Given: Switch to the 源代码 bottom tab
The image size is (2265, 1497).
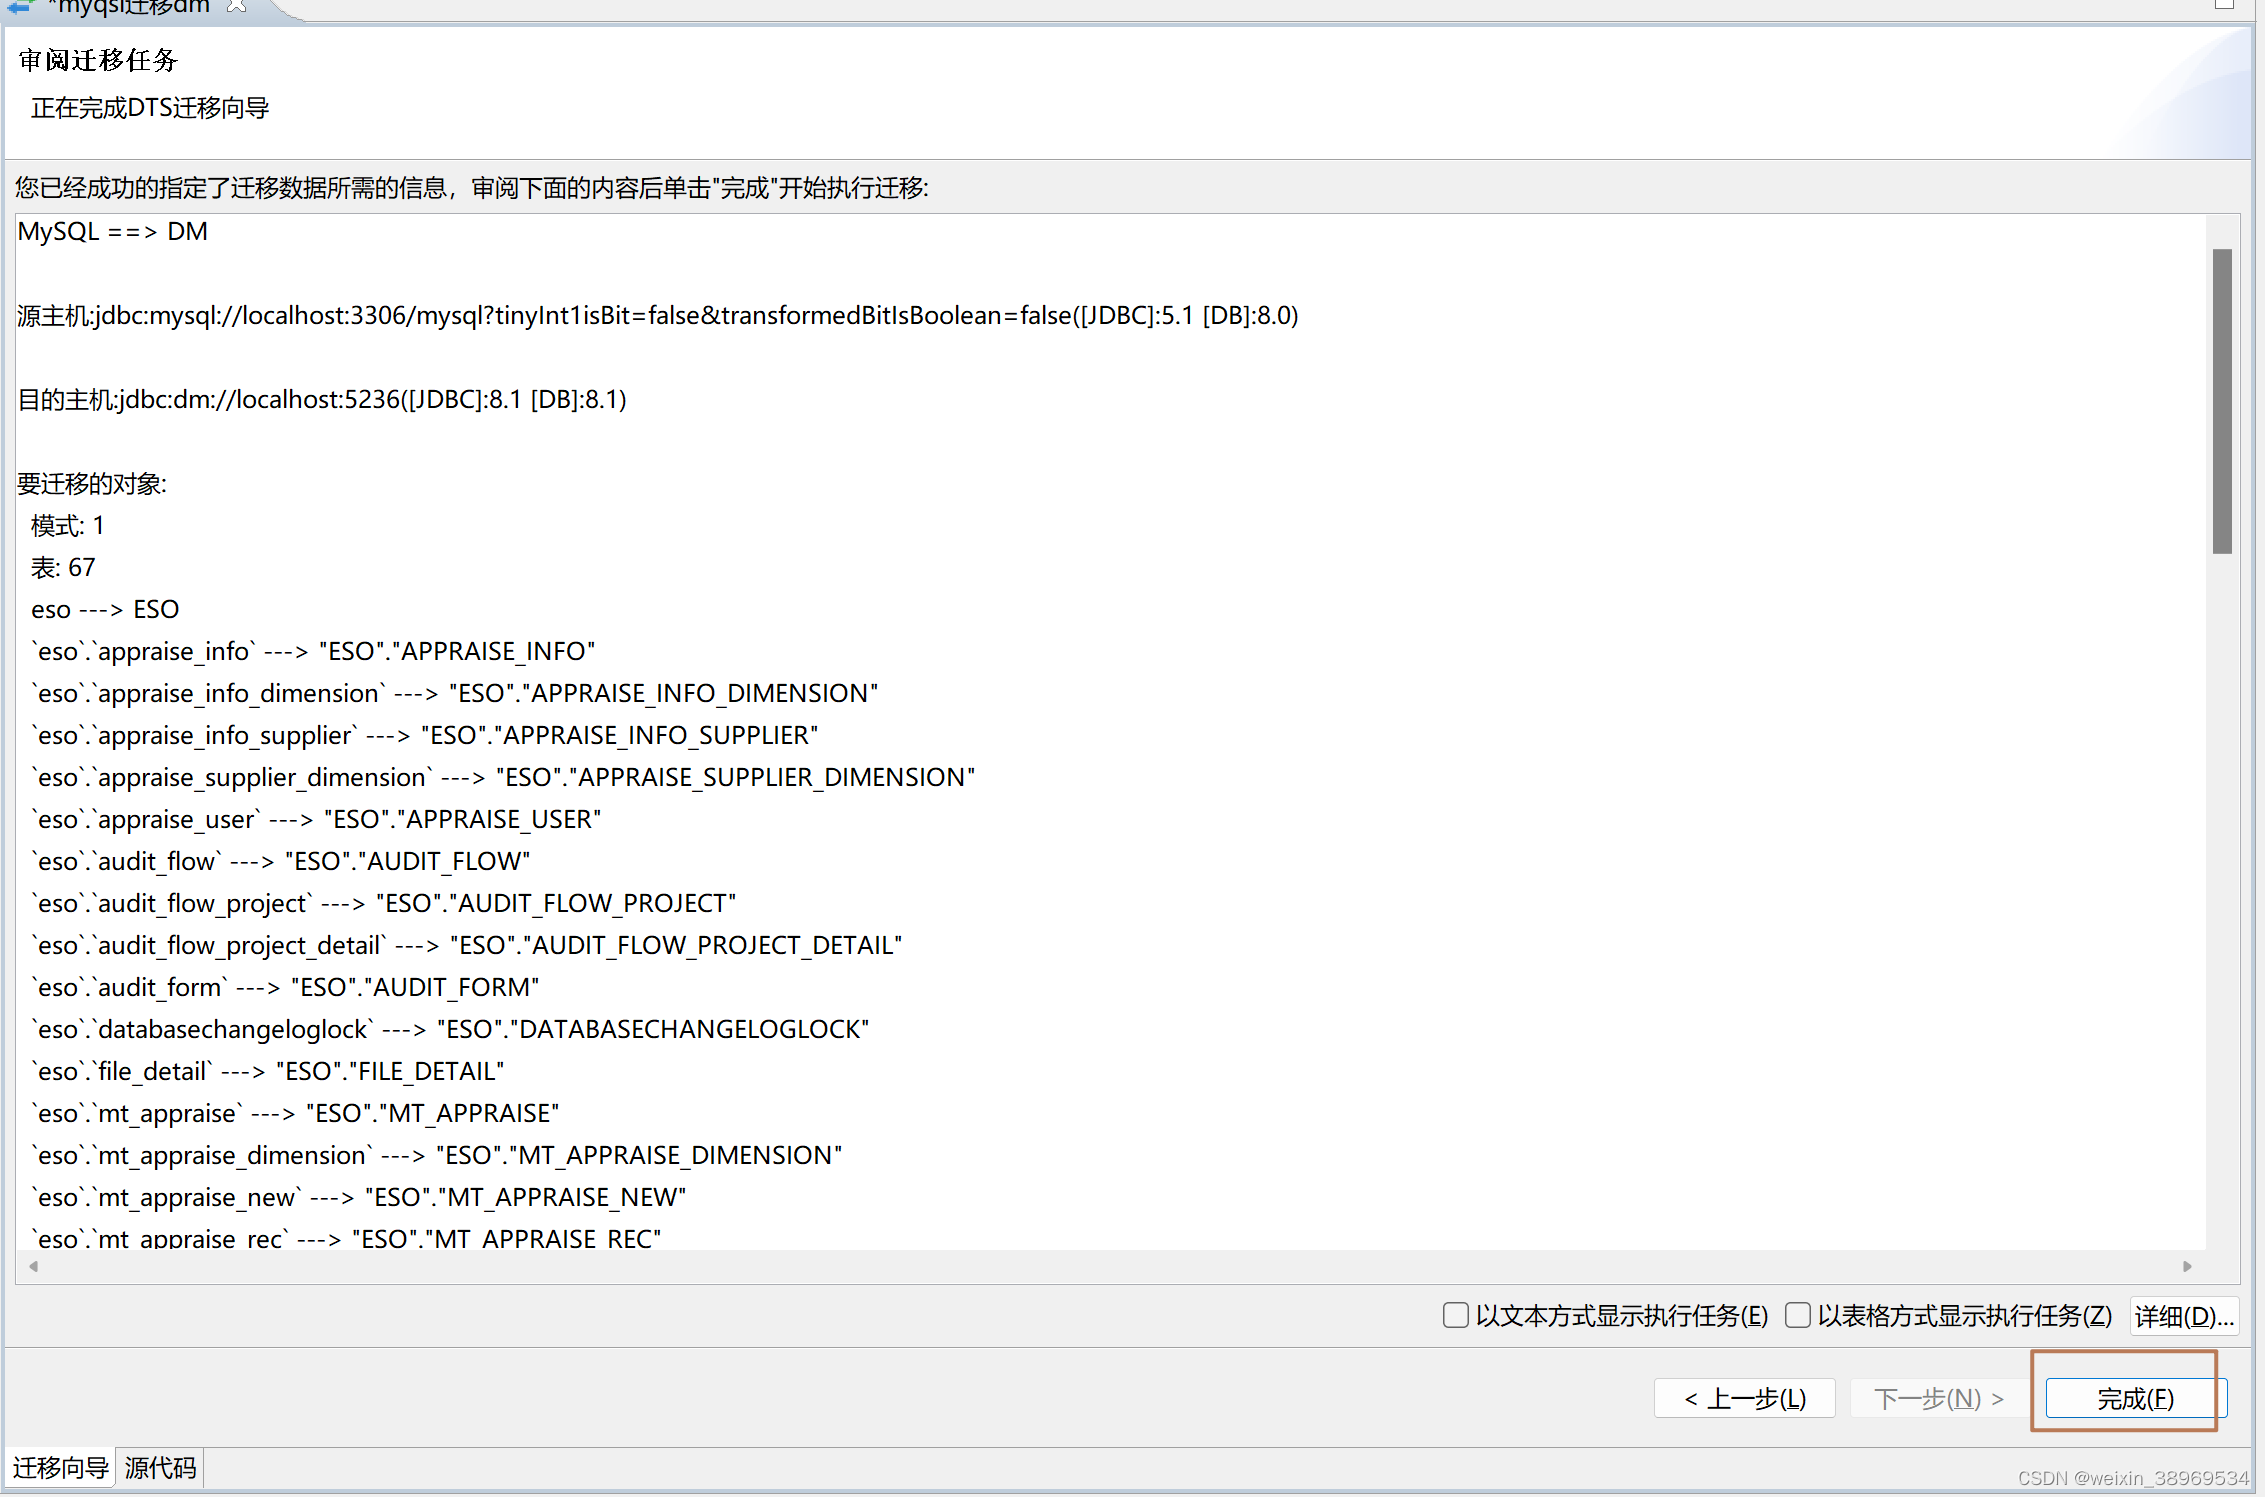Looking at the screenshot, I should tap(160, 1467).
